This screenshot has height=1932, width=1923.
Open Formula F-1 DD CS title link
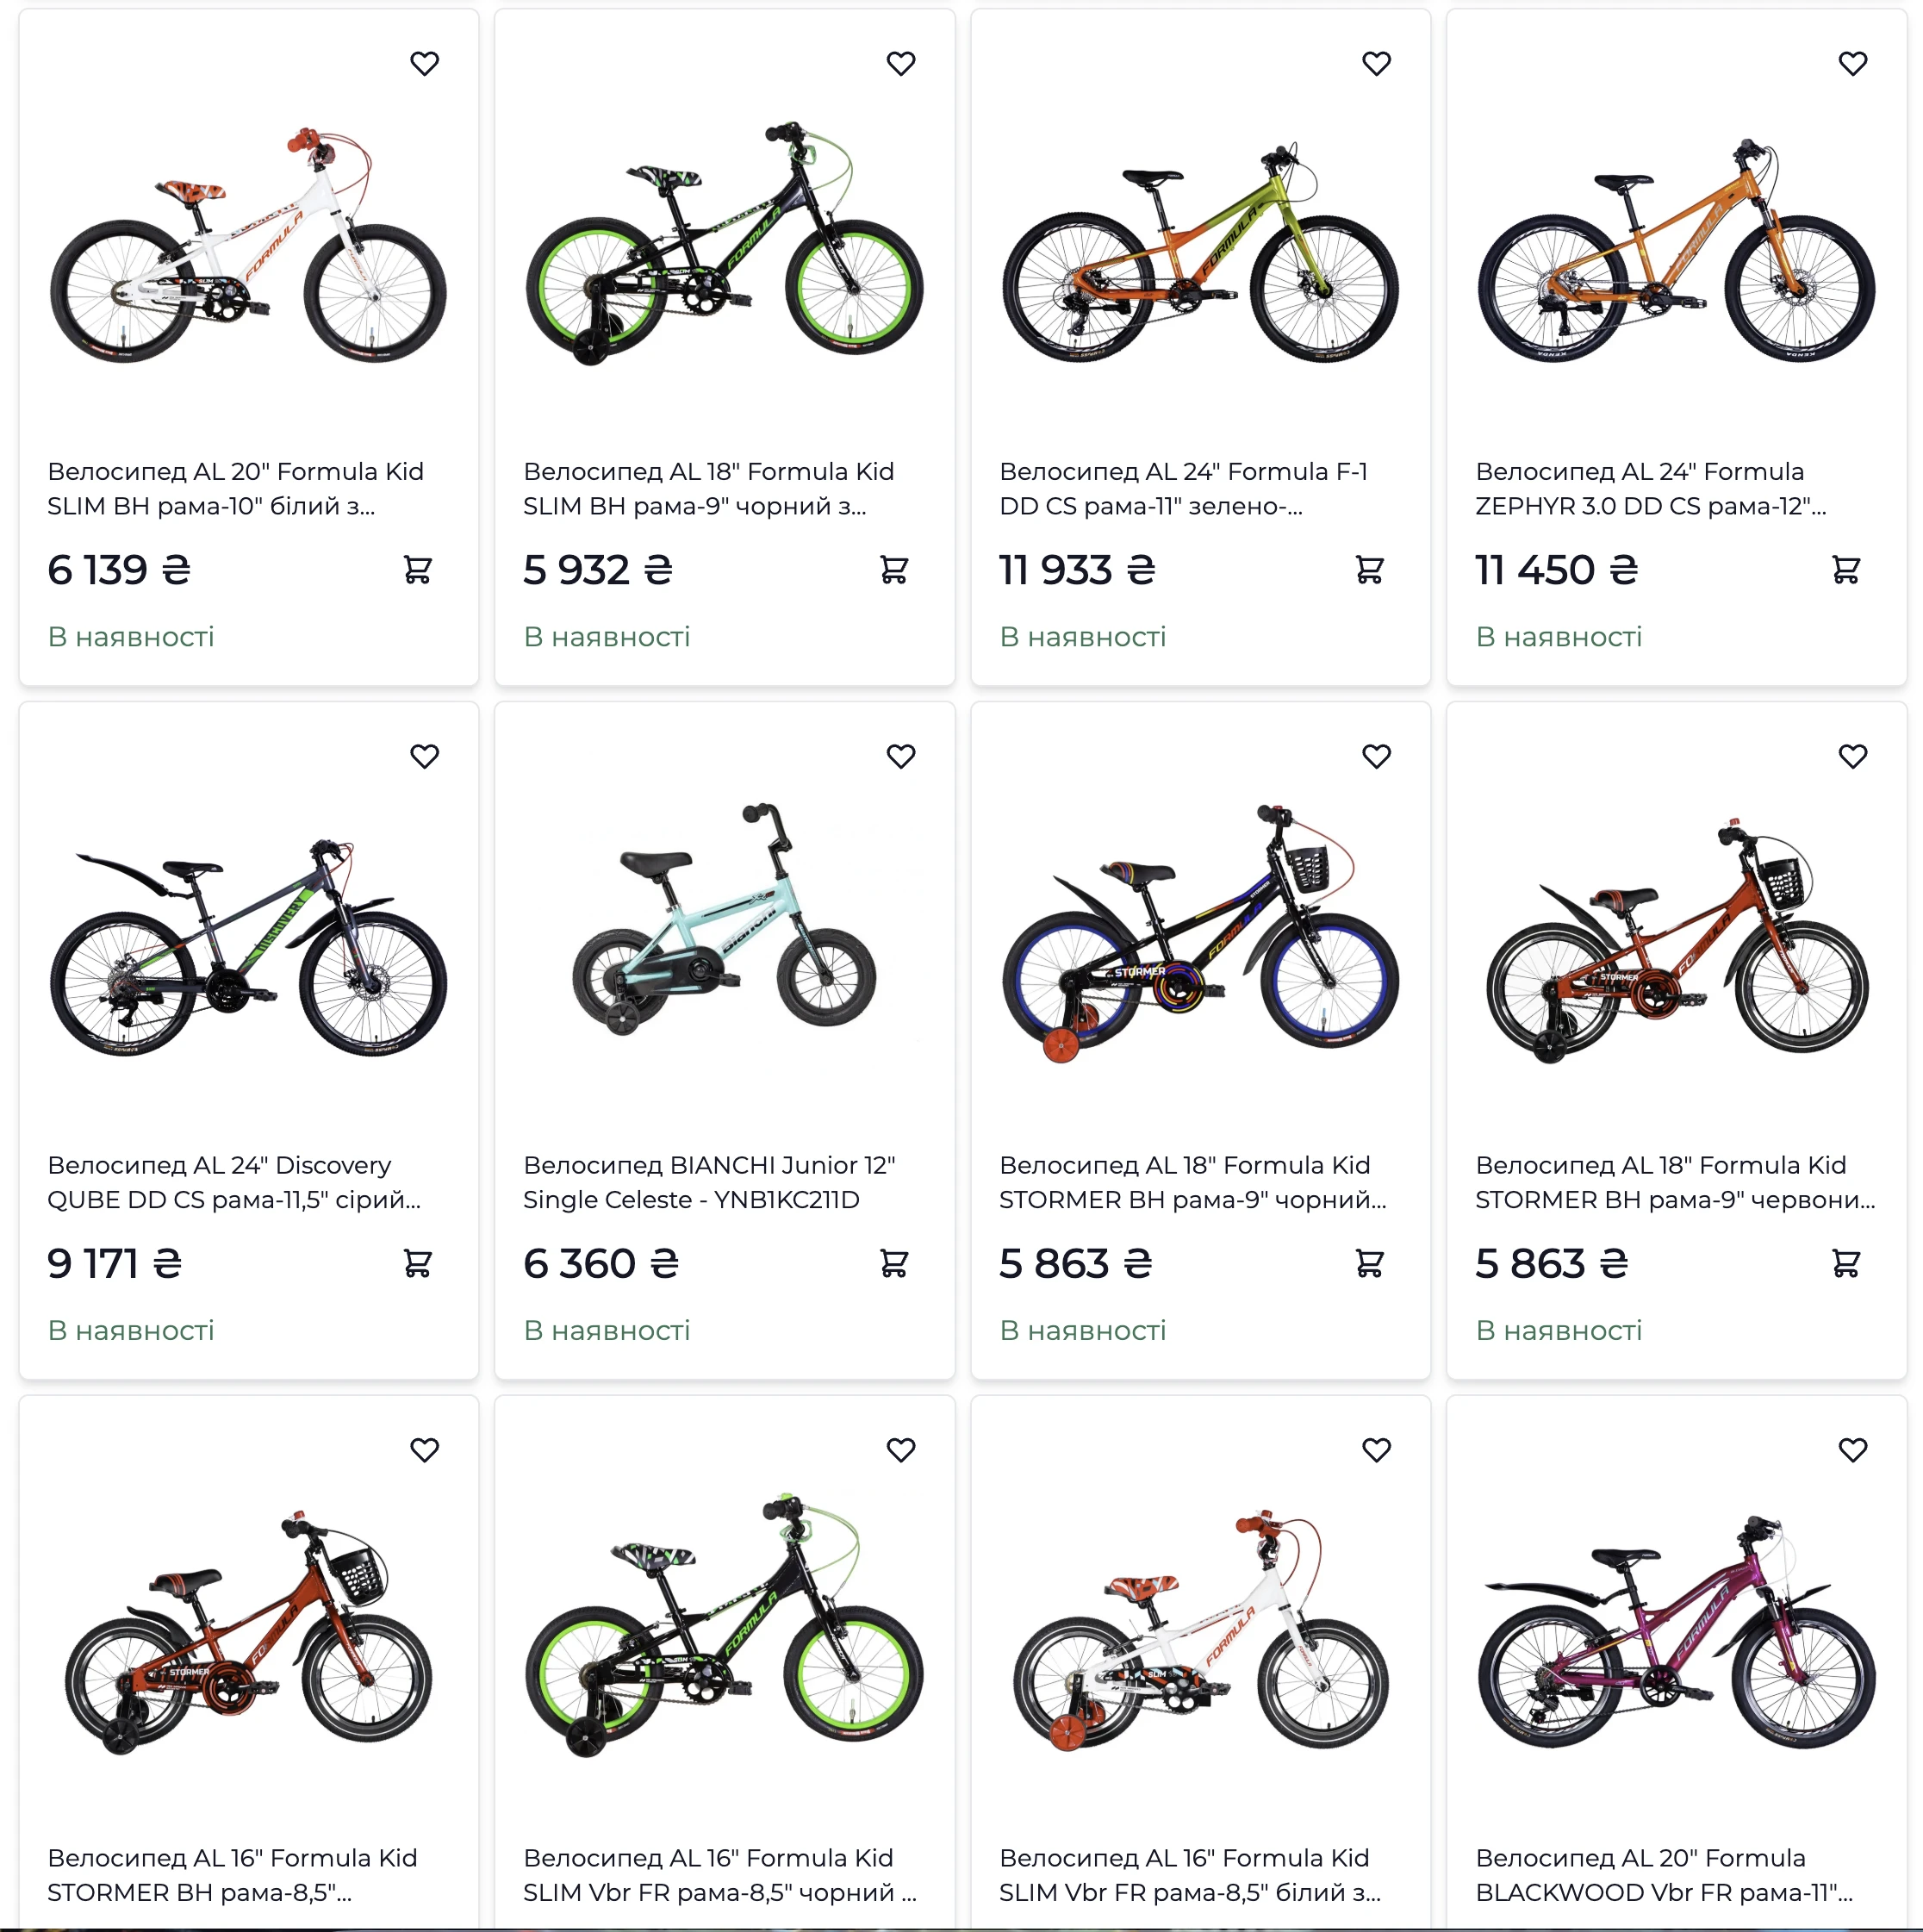(1183, 488)
